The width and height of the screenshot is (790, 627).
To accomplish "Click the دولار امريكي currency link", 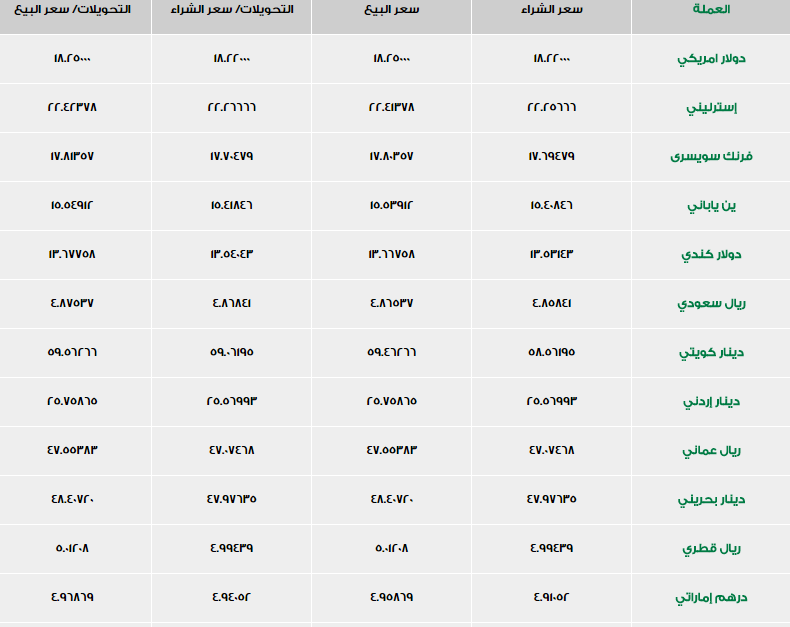I will 711,59.
